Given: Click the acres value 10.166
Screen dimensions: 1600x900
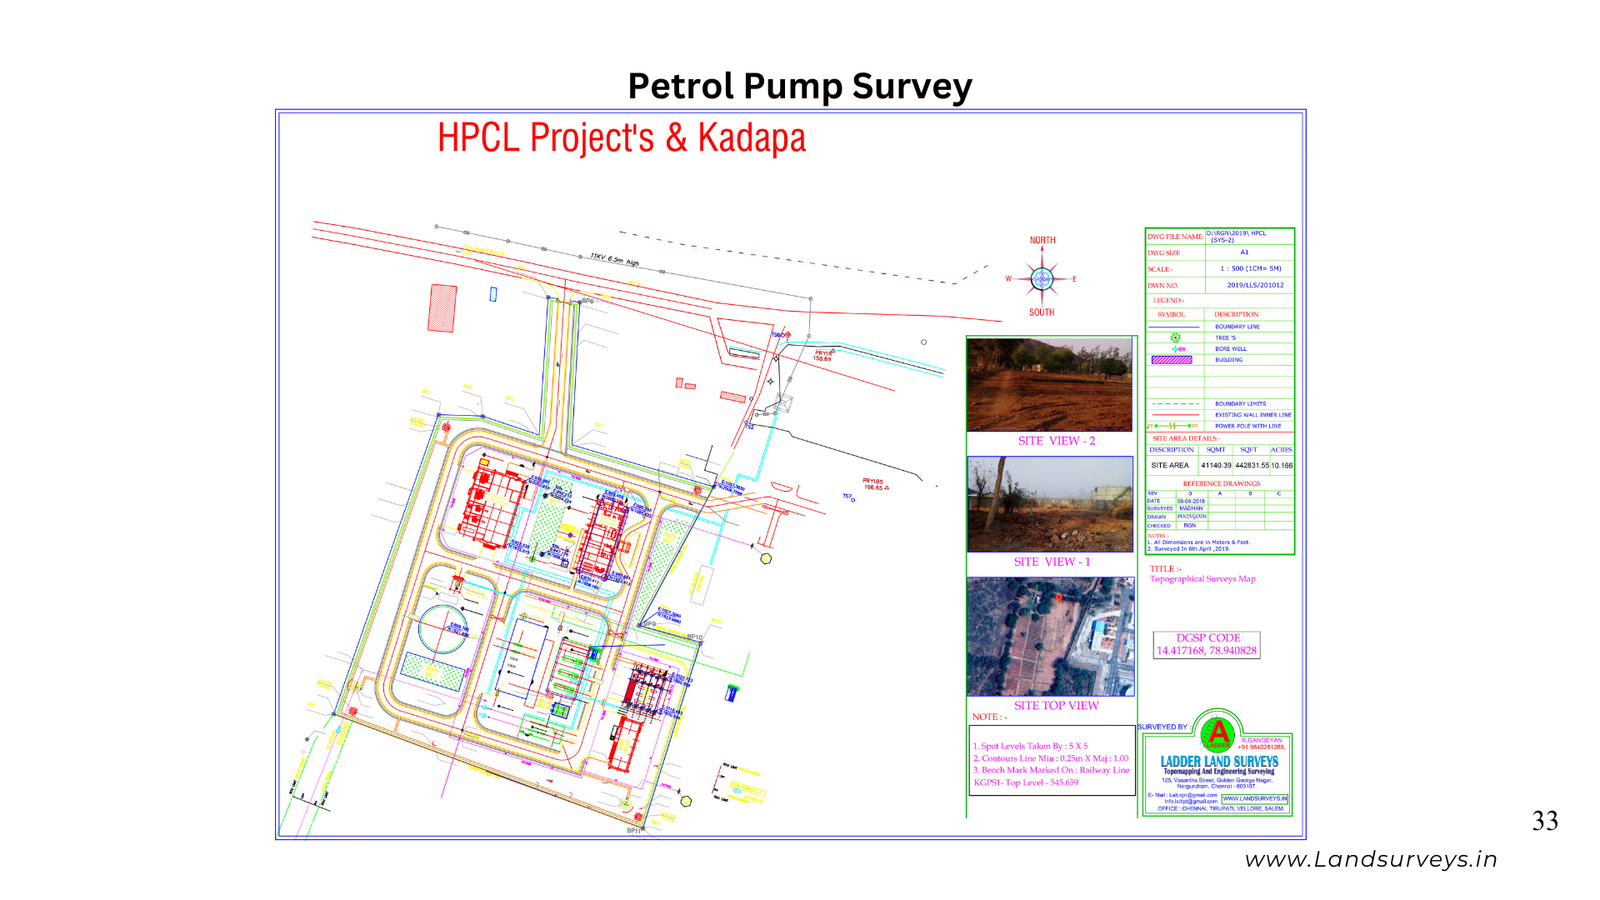Looking at the screenshot, I should [1282, 465].
